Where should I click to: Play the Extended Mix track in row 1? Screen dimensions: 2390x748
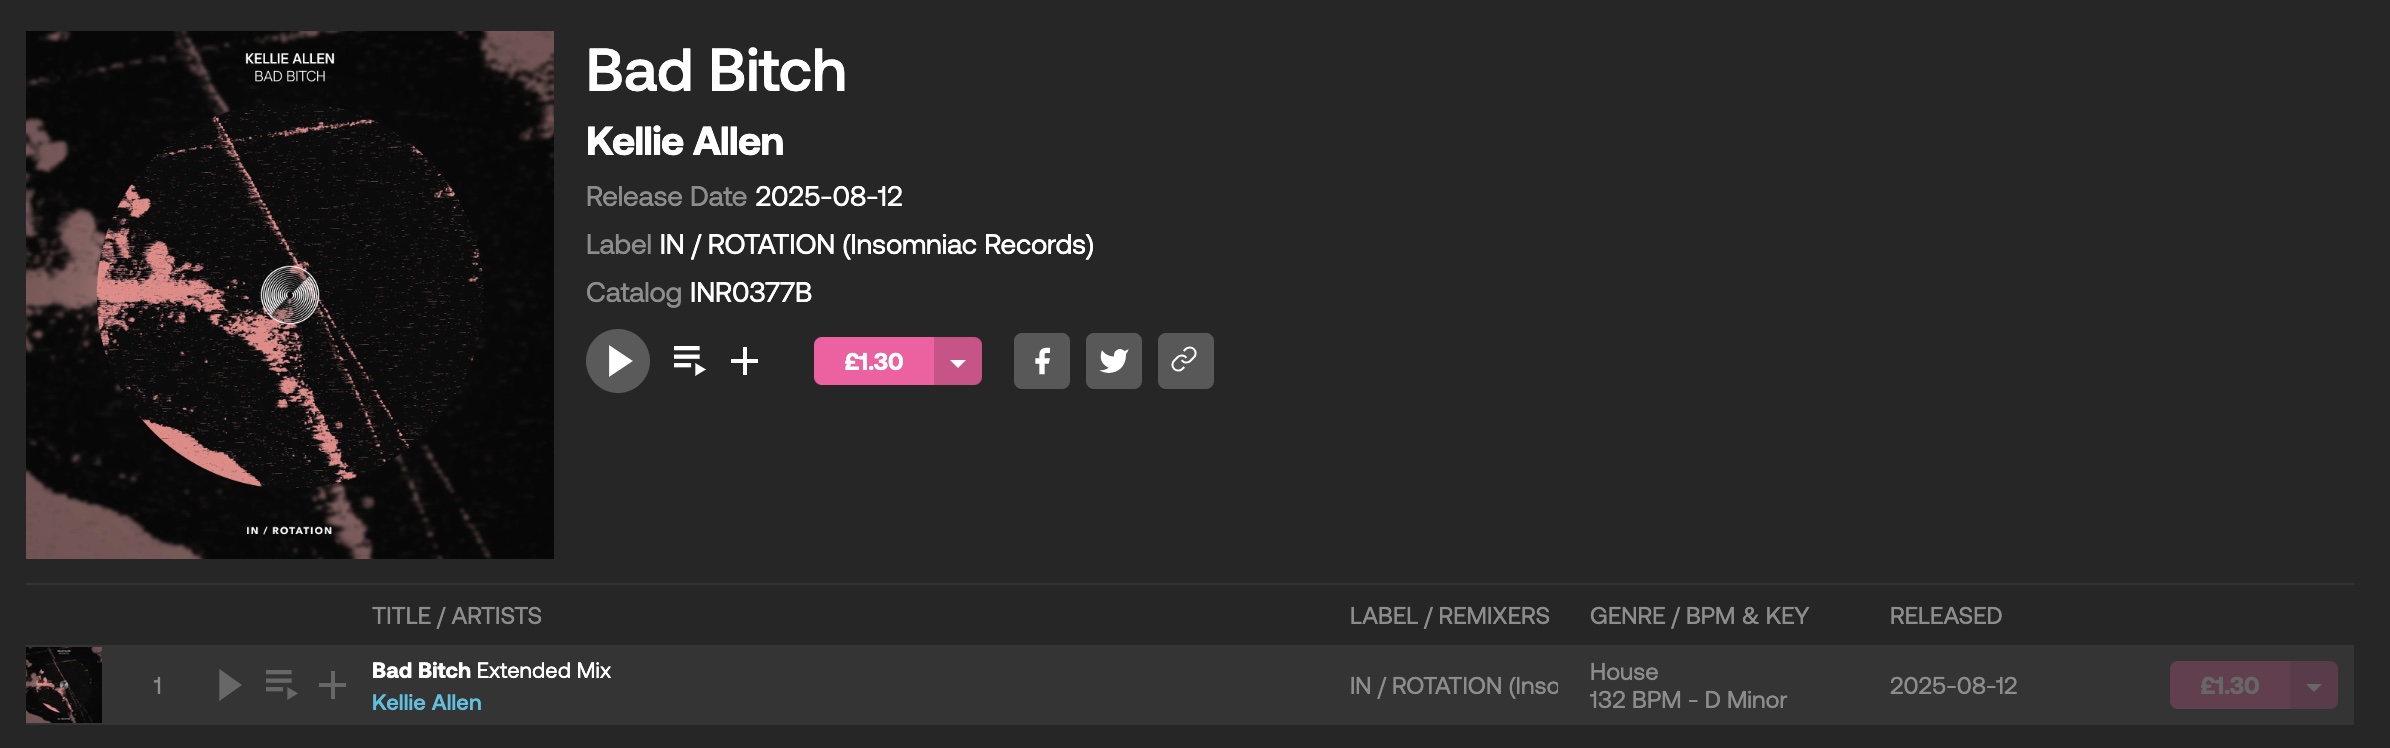point(229,685)
